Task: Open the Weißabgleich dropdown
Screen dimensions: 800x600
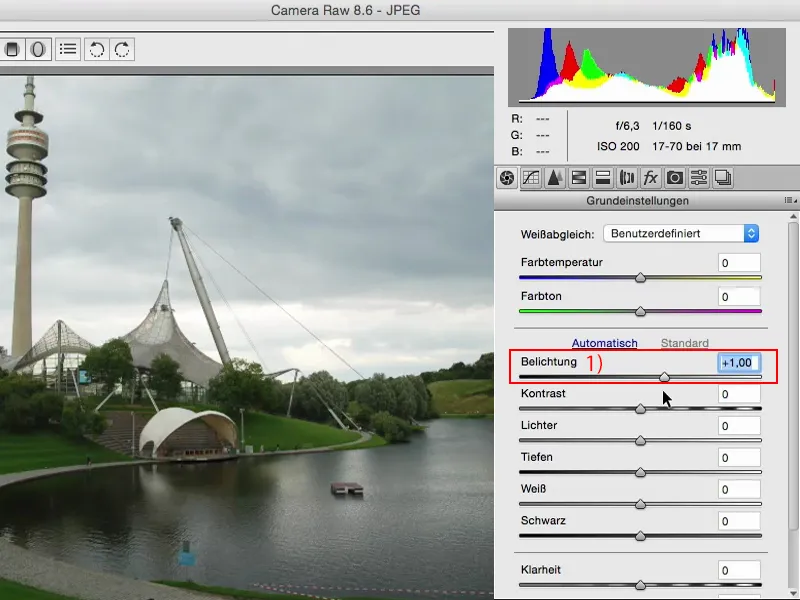Action: (681, 234)
